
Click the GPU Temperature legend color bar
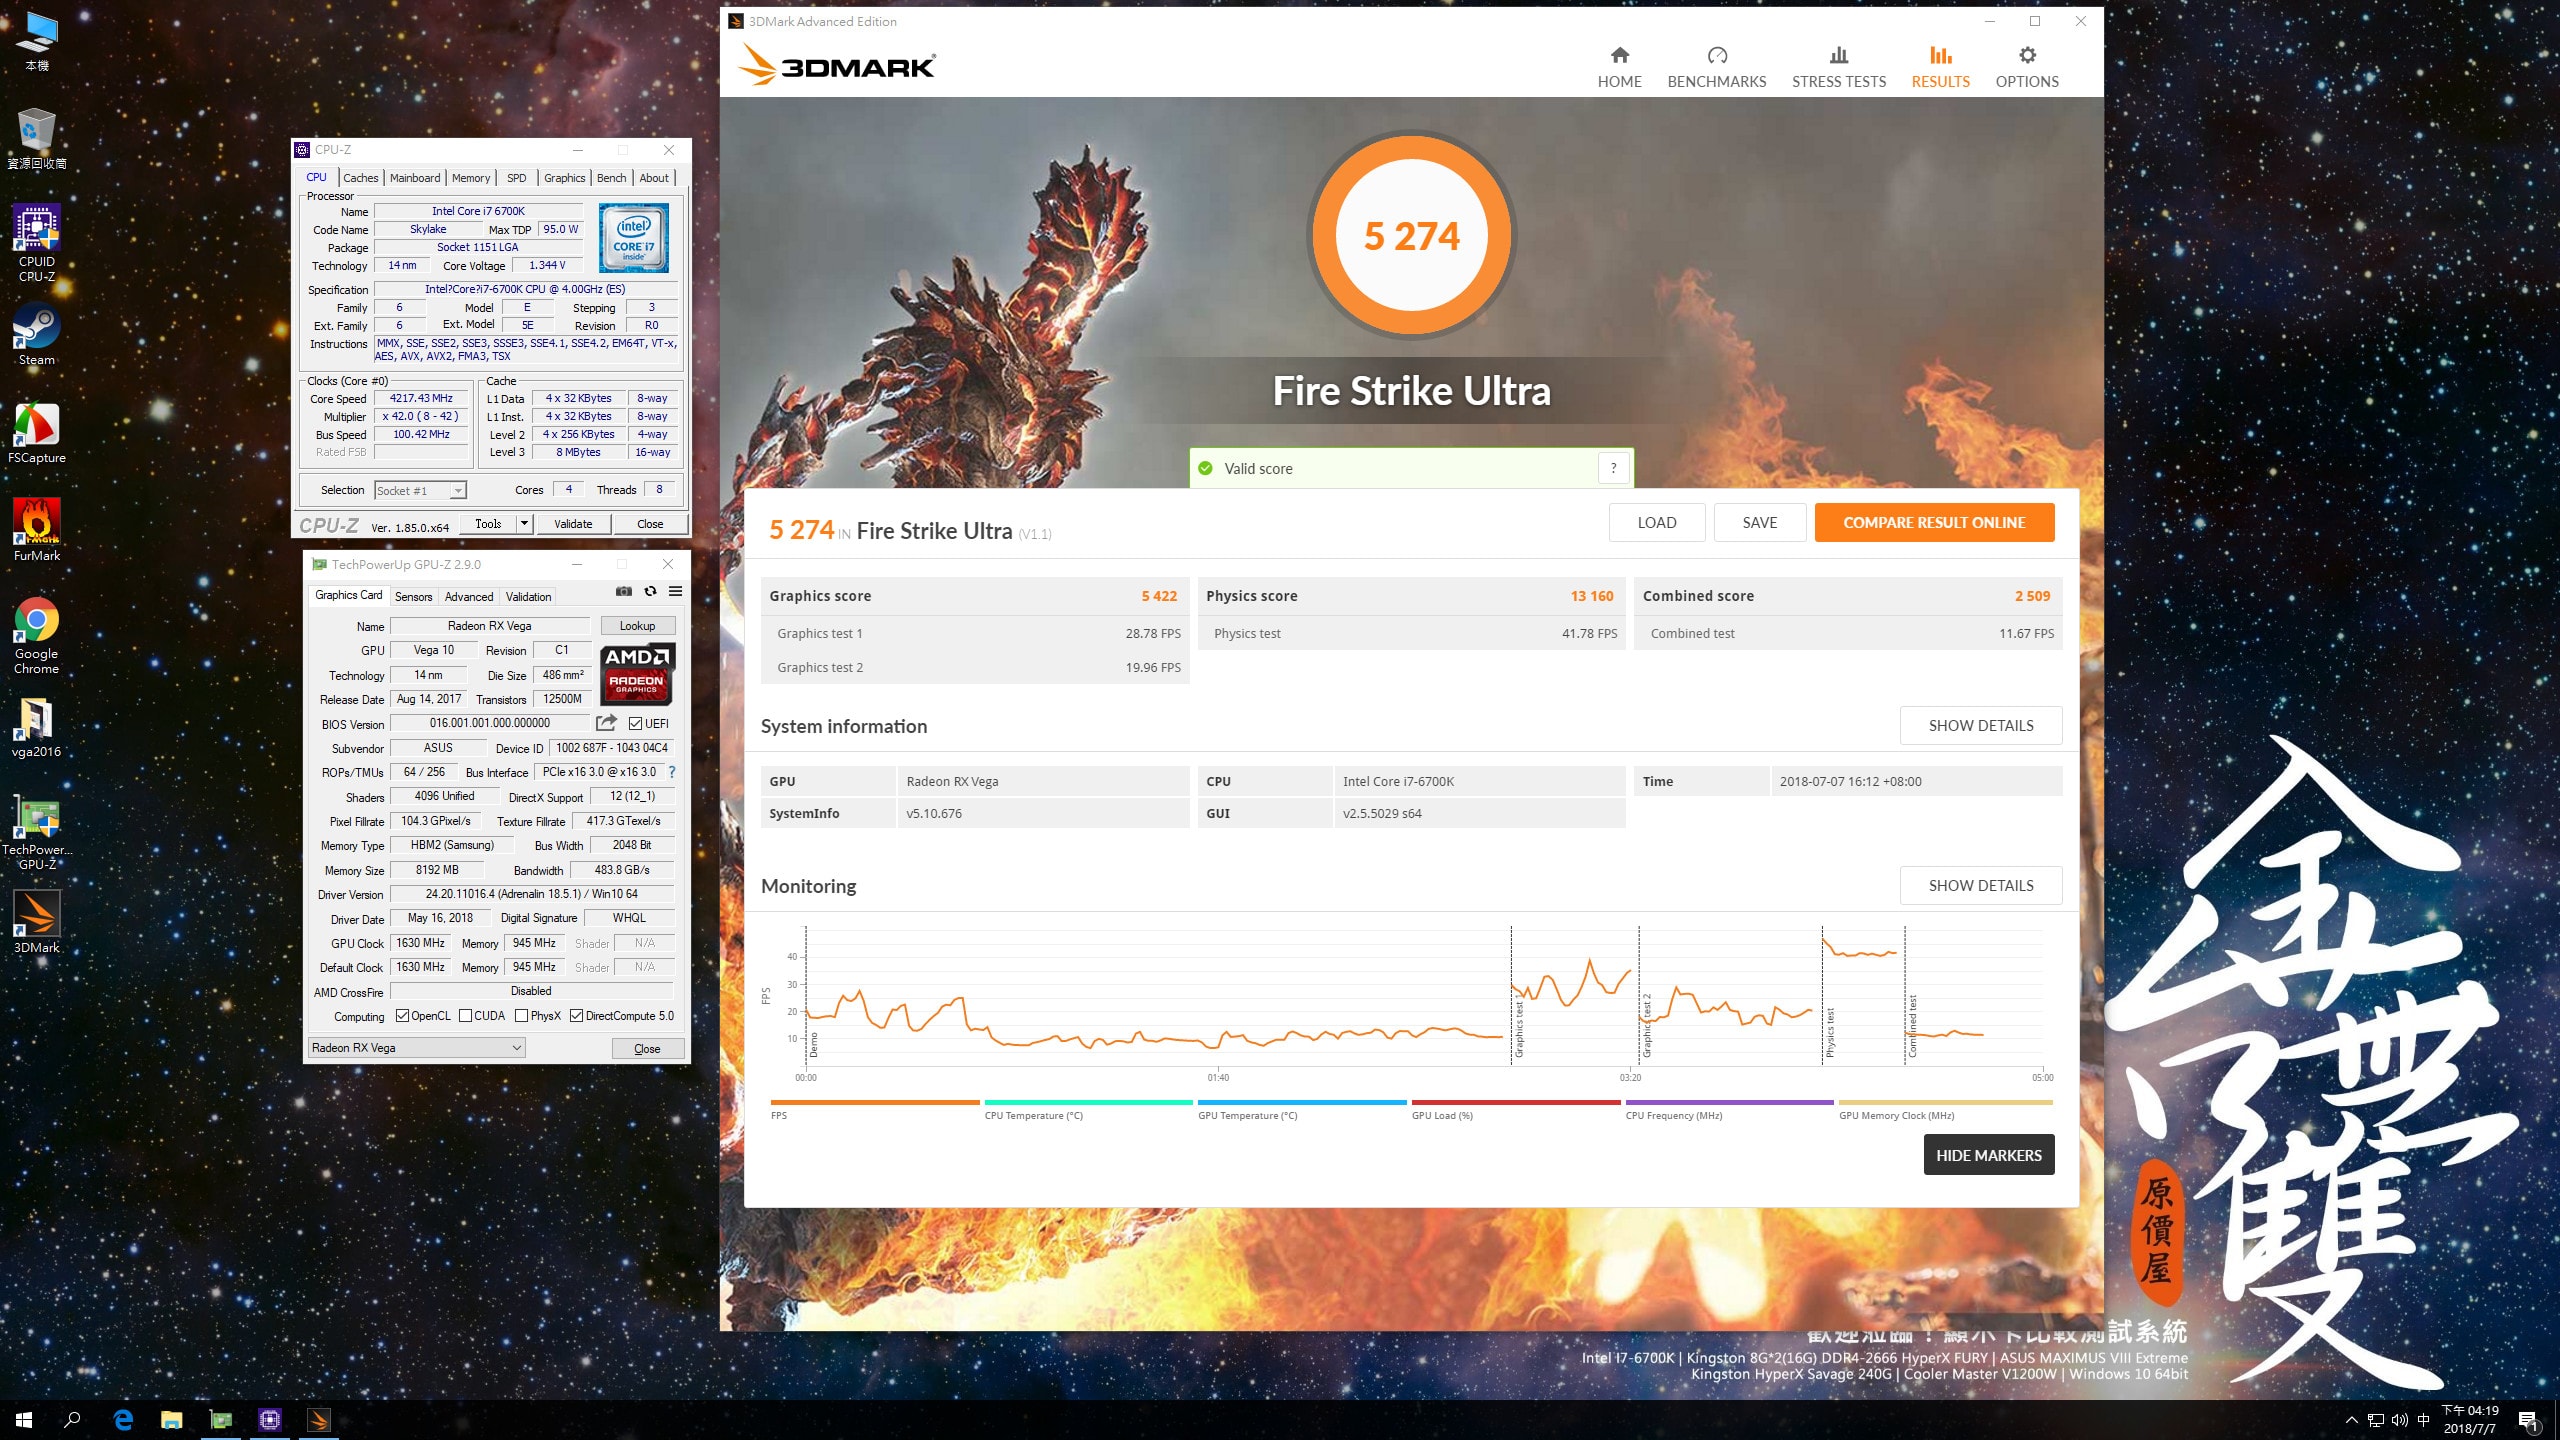(1302, 1102)
